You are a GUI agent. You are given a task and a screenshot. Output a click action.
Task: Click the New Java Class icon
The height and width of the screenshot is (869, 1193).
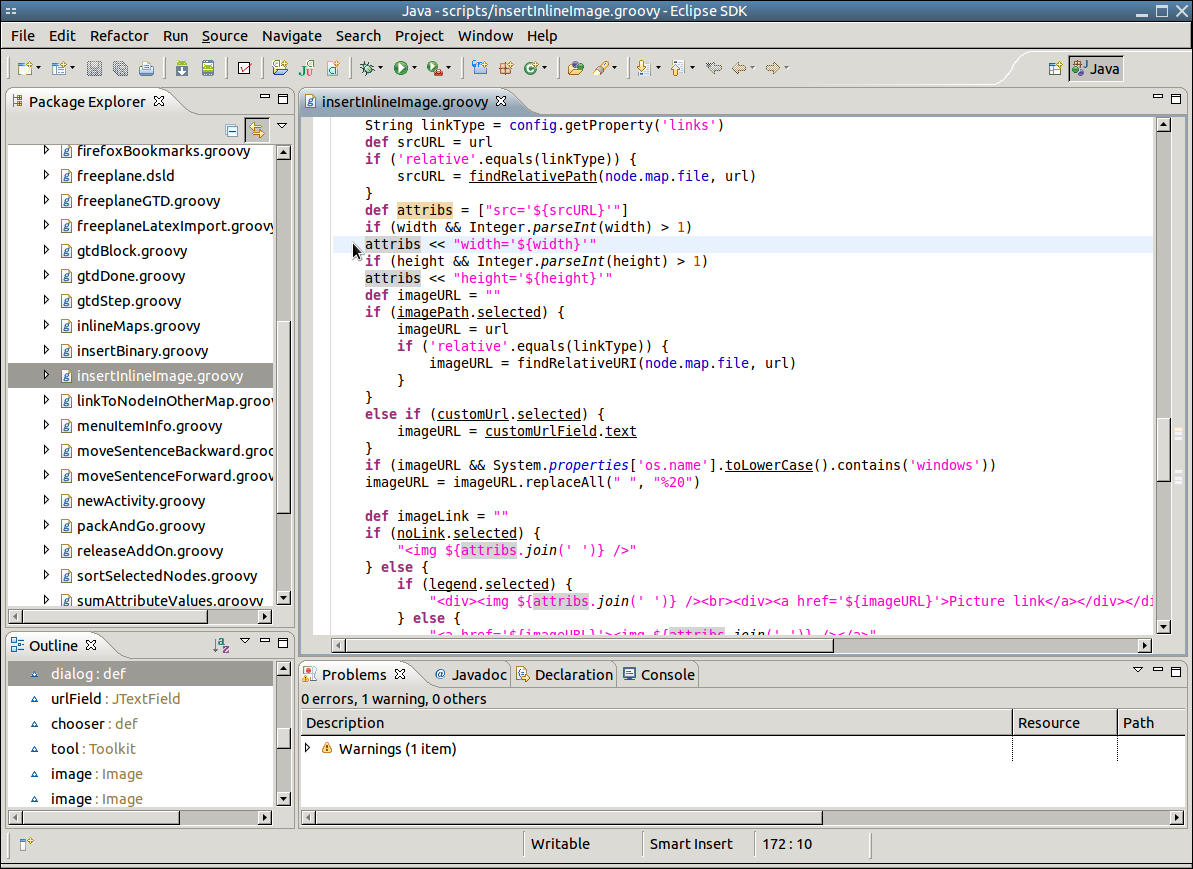pos(531,68)
